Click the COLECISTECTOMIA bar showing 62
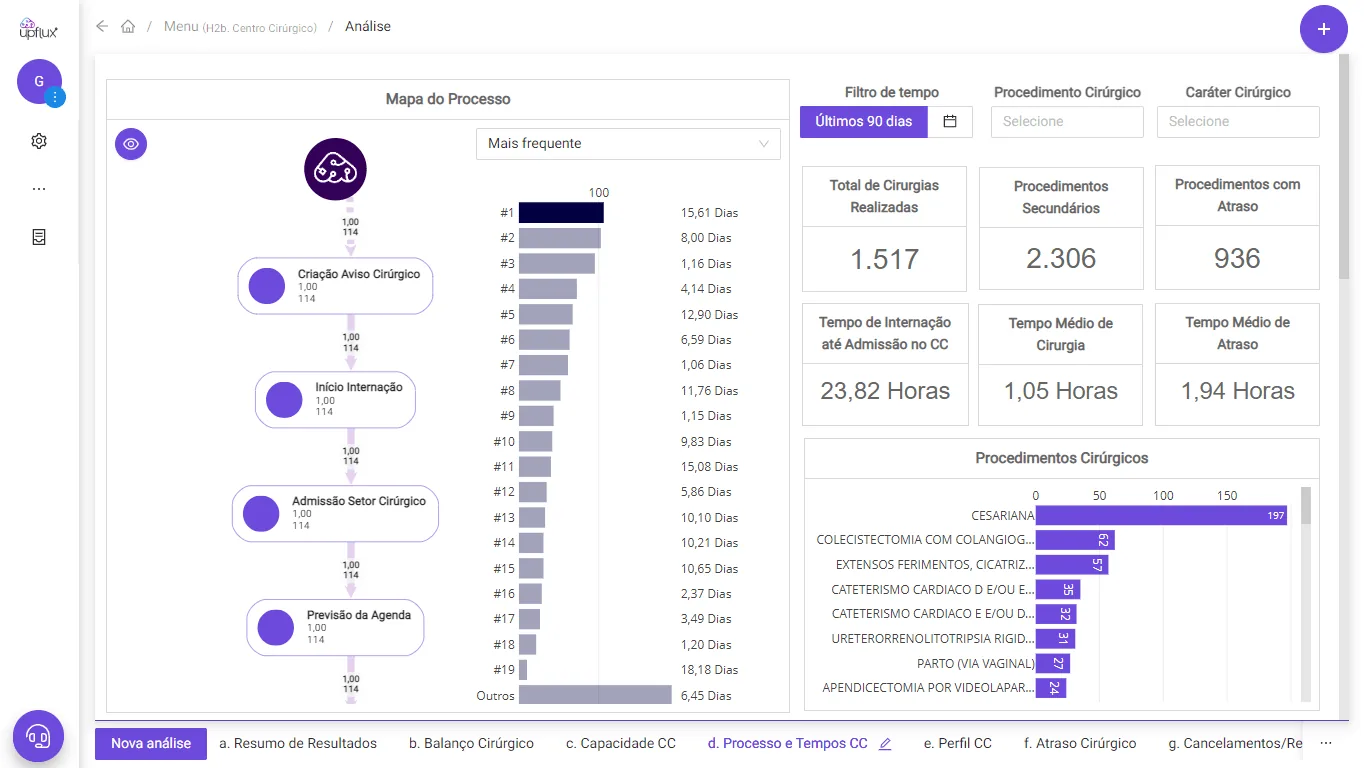 pyautogui.click(x=1075, y=540)
